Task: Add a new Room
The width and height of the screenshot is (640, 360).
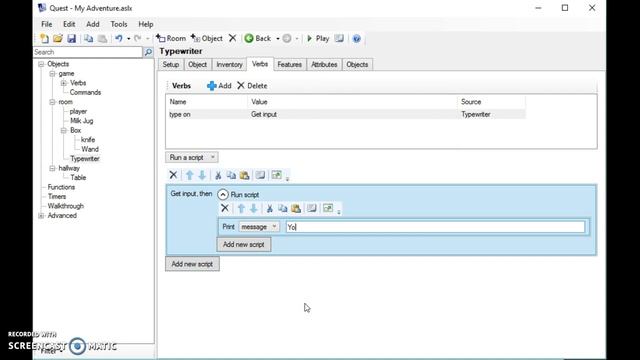Action: click(x=171, y=38)
